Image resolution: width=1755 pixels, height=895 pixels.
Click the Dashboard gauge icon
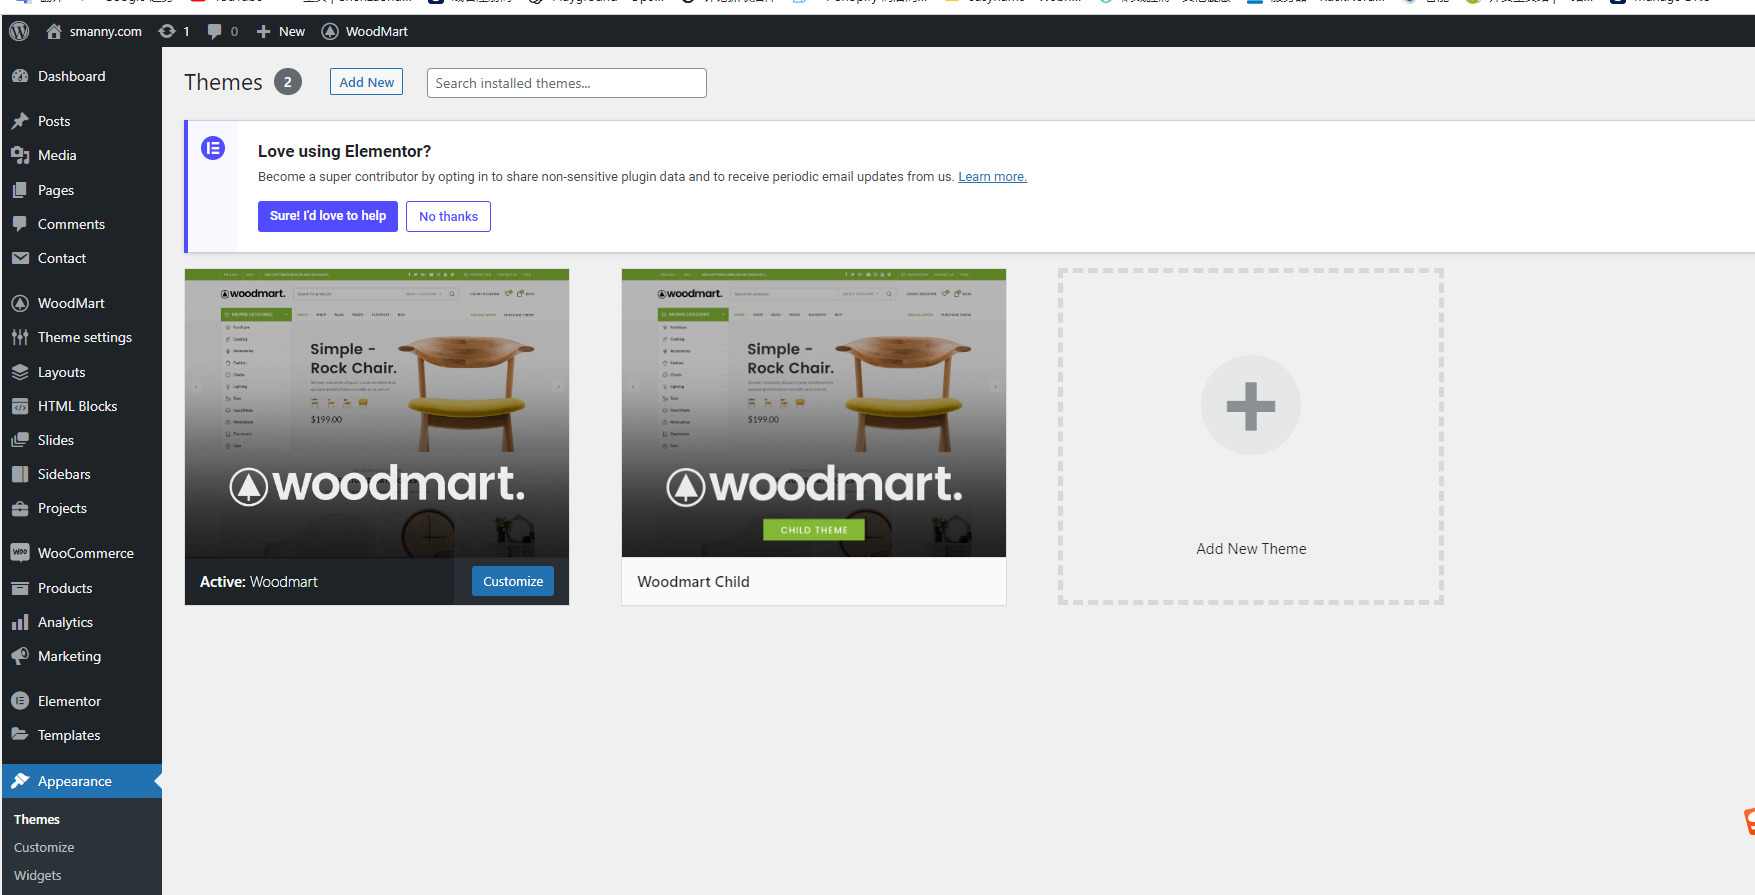20,76
